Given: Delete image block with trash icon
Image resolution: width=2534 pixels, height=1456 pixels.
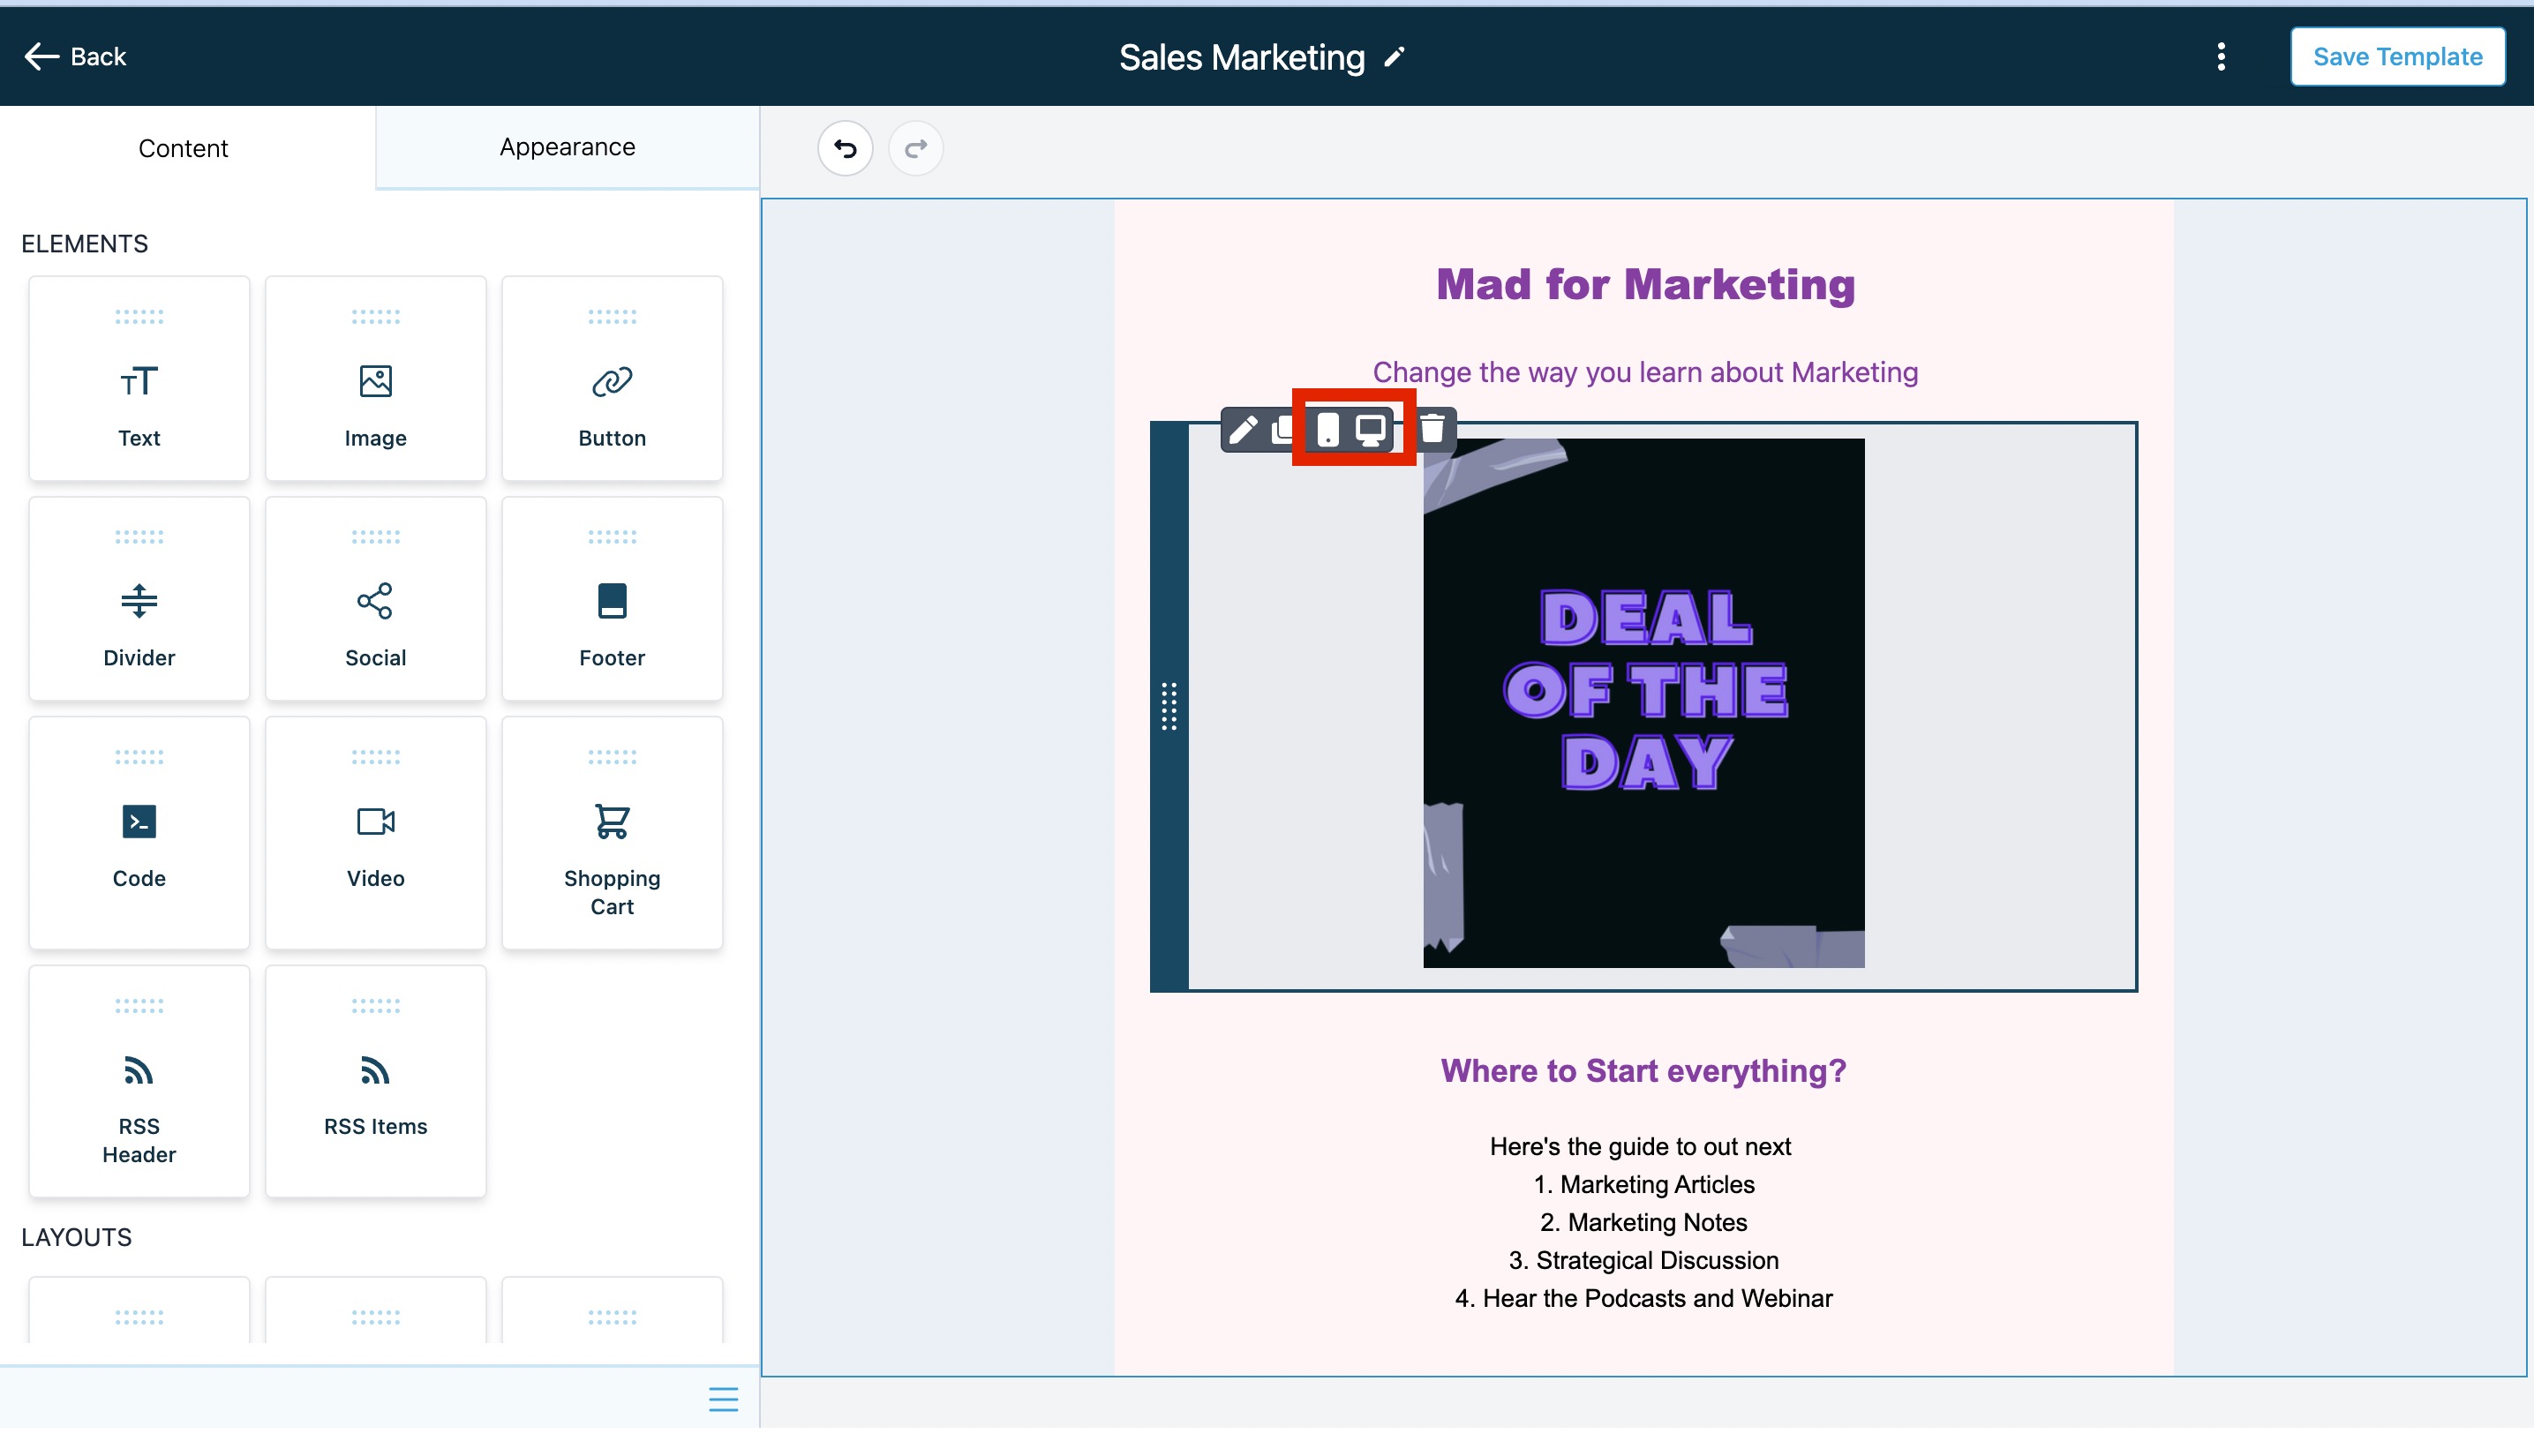Looking at the screenshot, I should click(x=1433, y=430).
